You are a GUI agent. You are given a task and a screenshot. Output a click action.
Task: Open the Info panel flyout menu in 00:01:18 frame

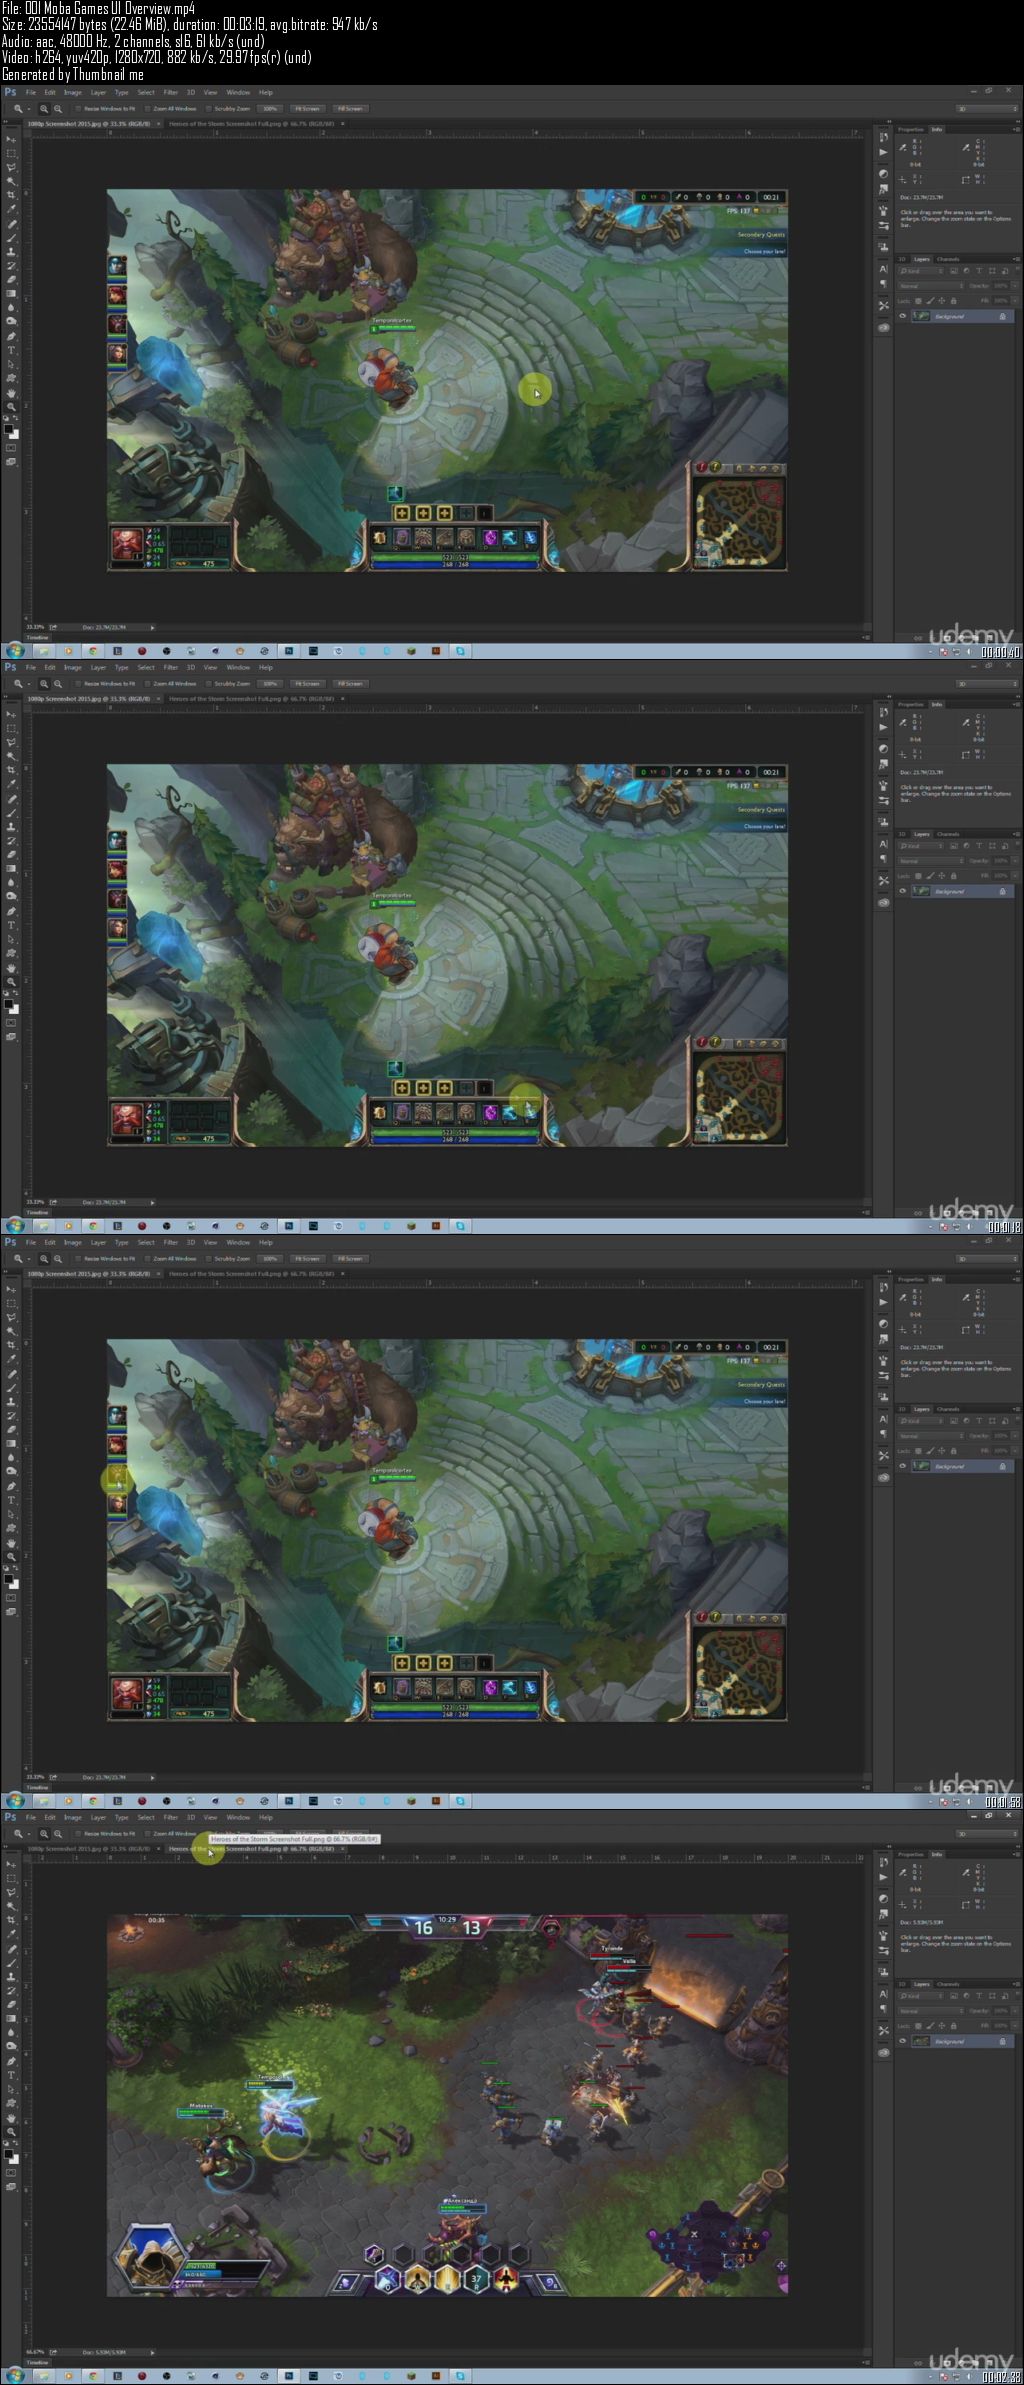[x=1016, y=704]
